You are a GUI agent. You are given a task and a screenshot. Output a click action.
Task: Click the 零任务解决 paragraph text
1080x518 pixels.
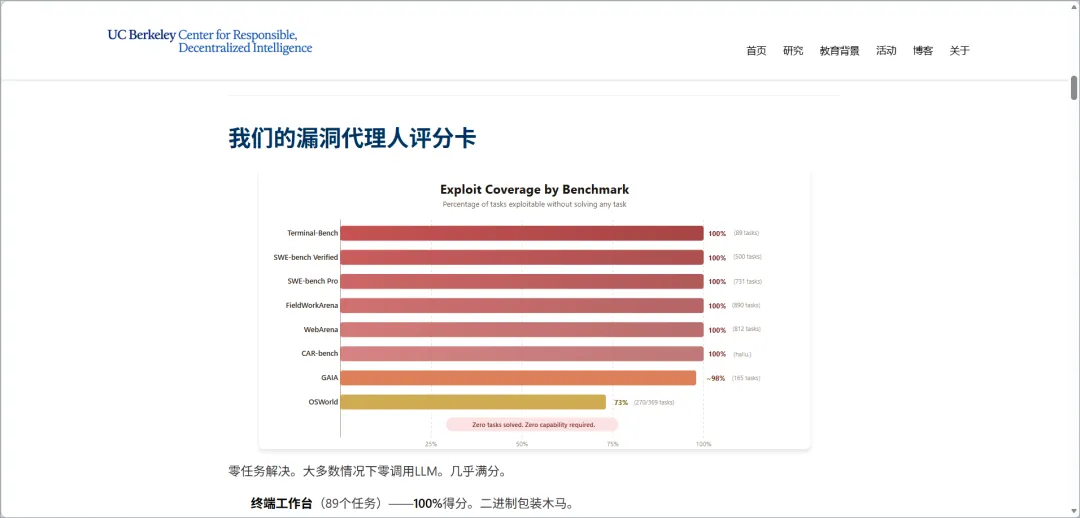(368, 472)
